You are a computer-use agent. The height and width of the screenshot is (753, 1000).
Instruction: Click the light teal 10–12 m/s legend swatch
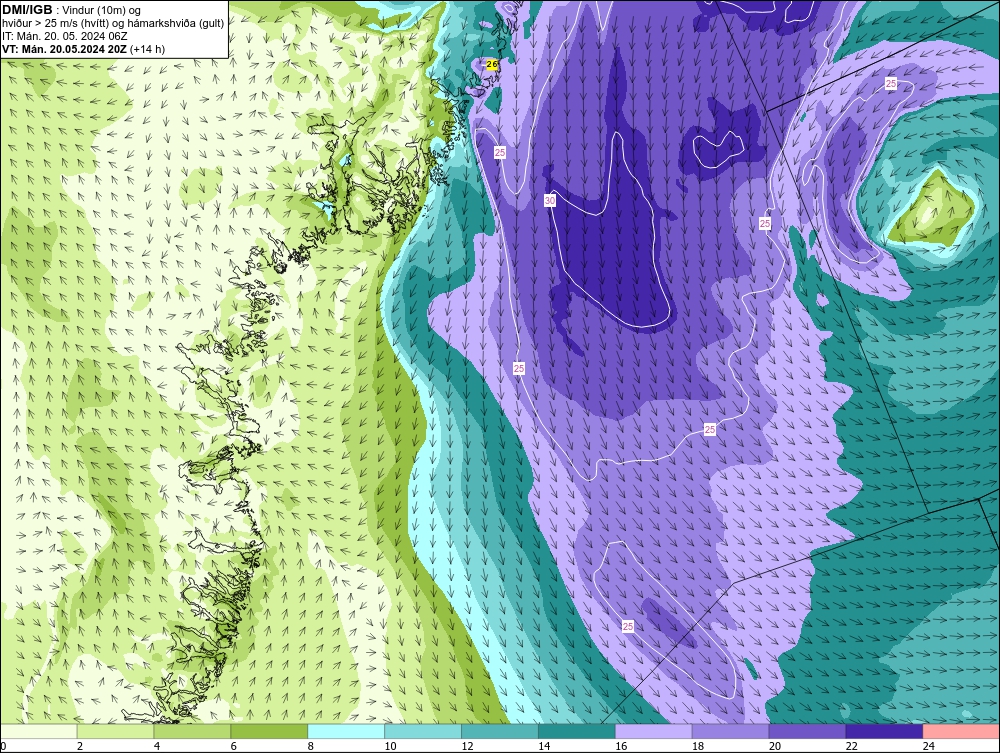[423, 731]
